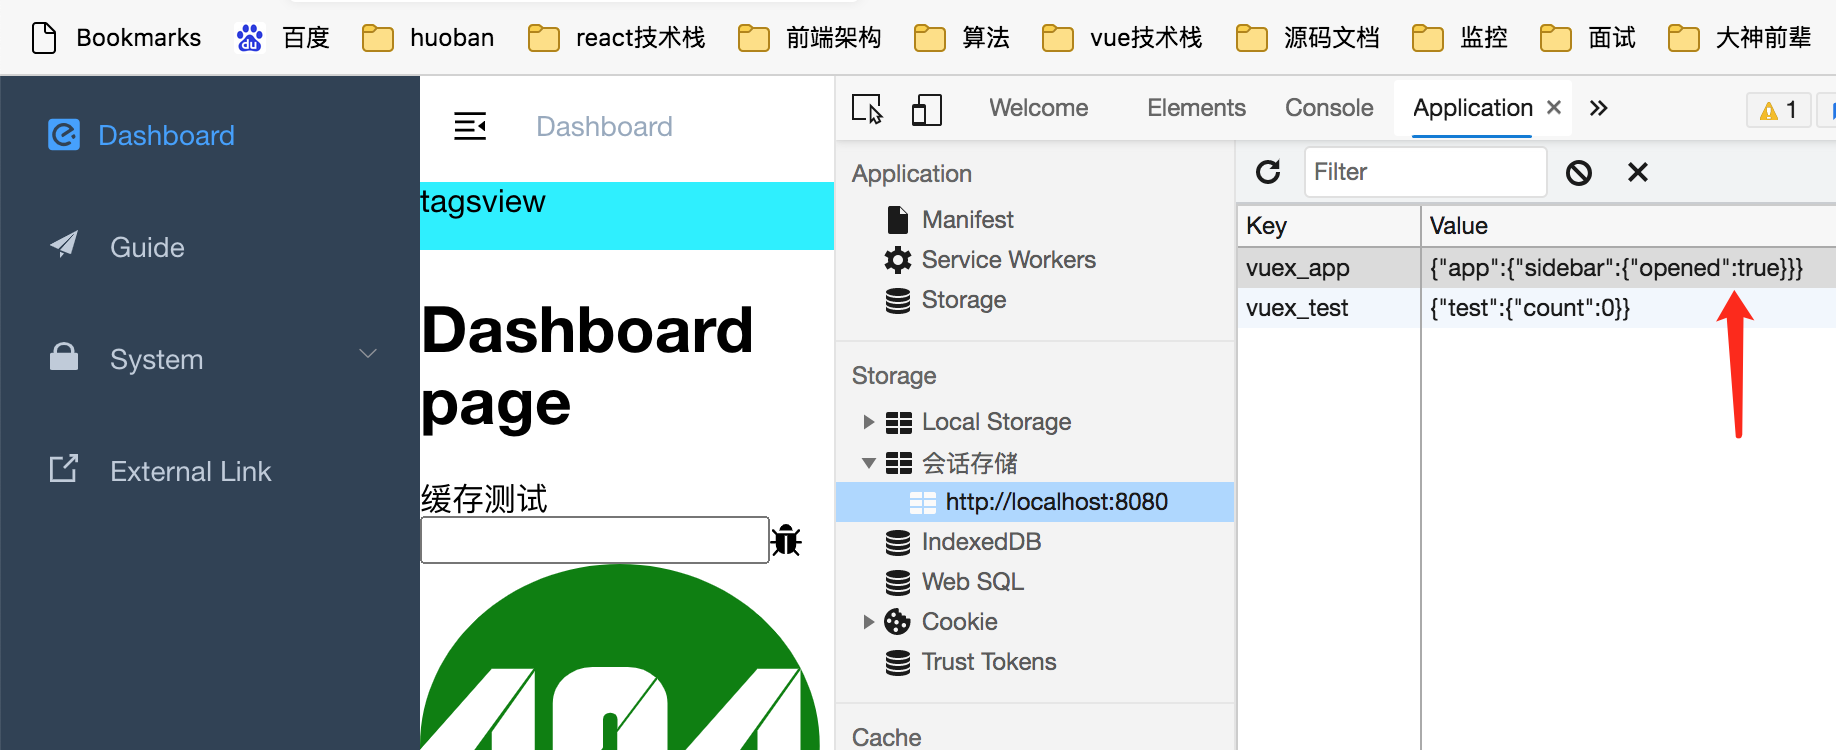Toggle sidebar with hamburger icon
1836x750 pixels.
(470, 126)
